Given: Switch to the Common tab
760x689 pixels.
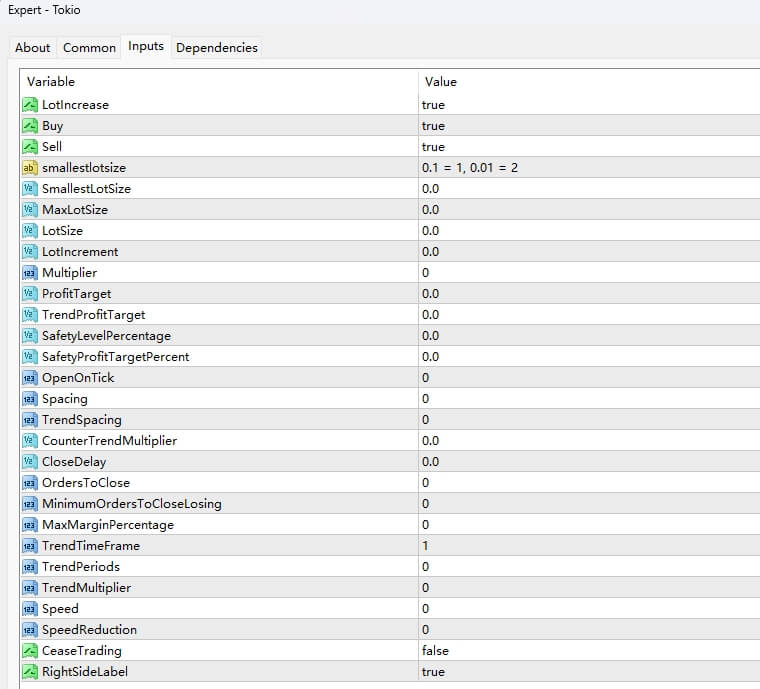Looking at the screenshot, I should [x=89, y=48].
